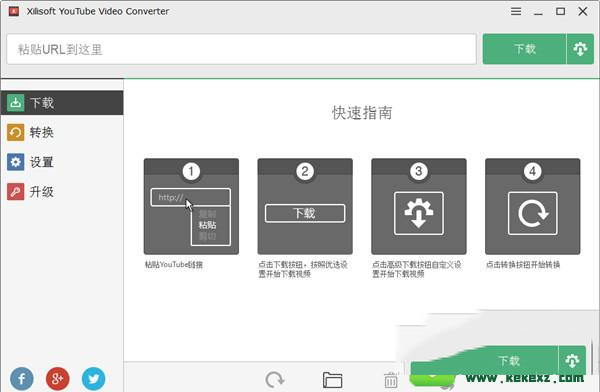Click the green 下载 button next to URL field

click(524, 49)
